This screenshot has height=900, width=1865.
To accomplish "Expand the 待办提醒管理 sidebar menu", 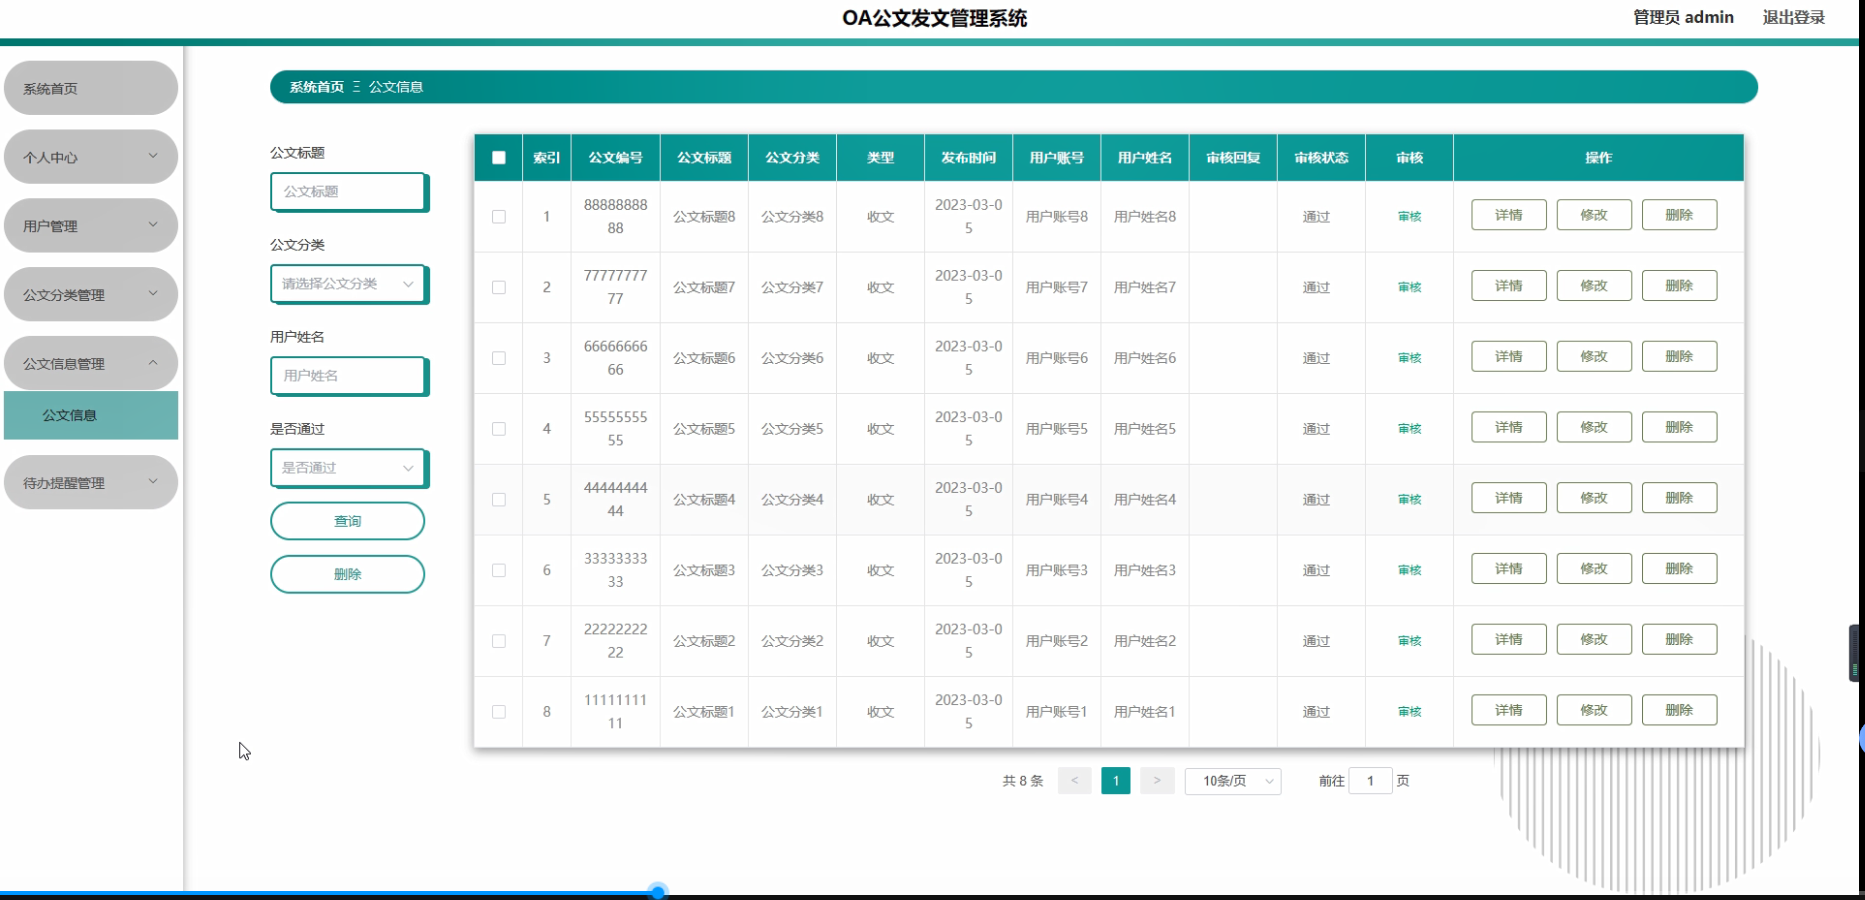I will 91,483.
